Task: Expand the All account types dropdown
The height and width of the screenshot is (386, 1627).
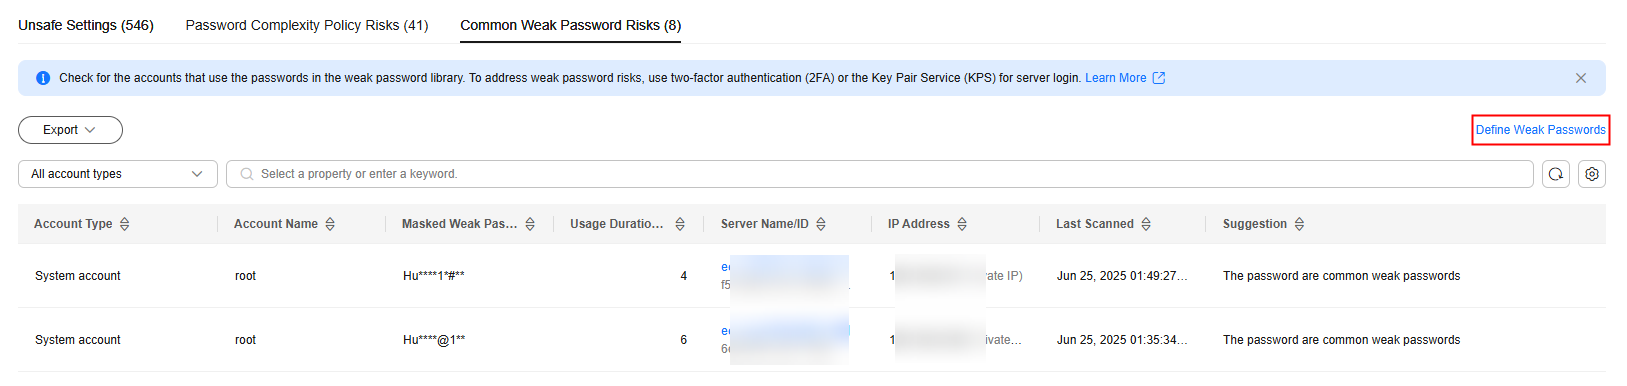Action: (x=118, y=174)
